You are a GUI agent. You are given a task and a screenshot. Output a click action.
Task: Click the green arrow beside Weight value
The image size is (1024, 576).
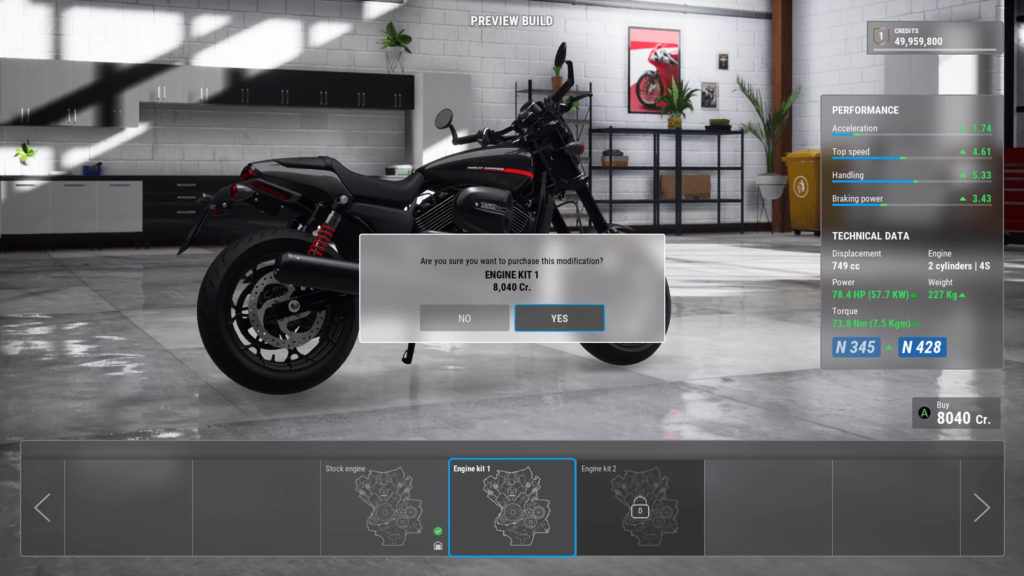[x=962, y=295]
